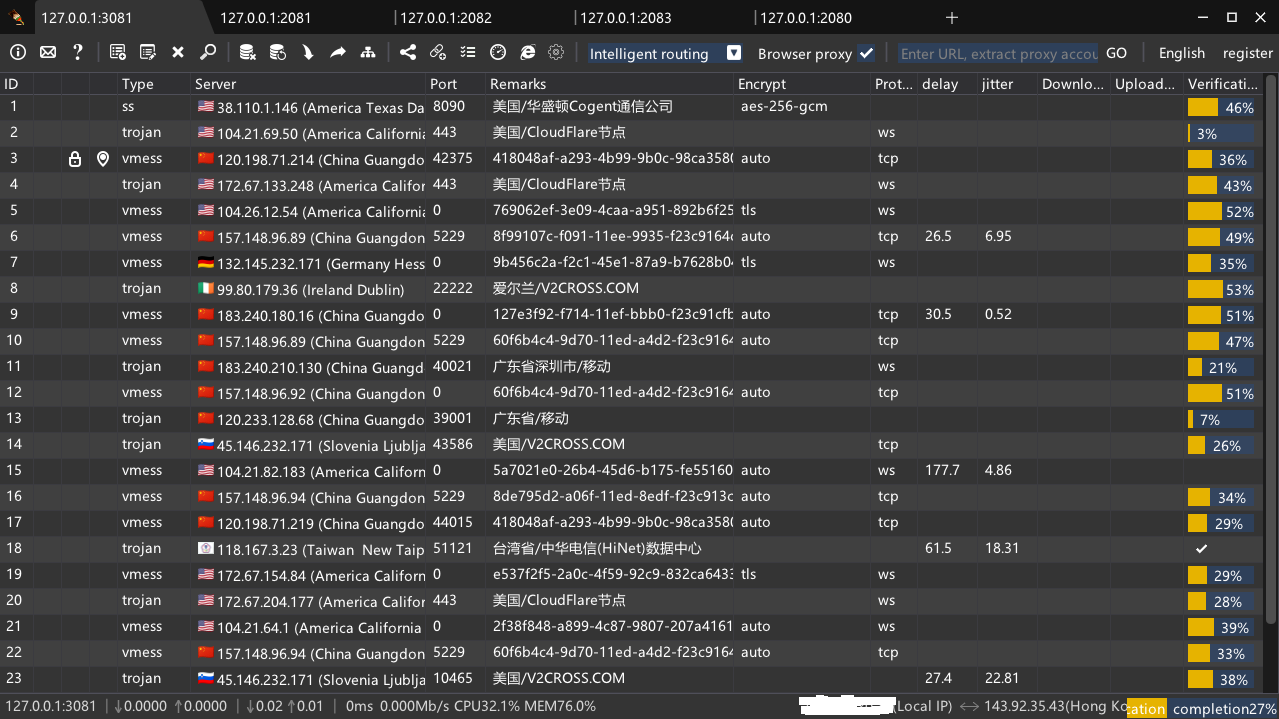Screen dimensions: 1279x719
Task: Click the 53% verification bar on row 8
Action: [1220, 289]
